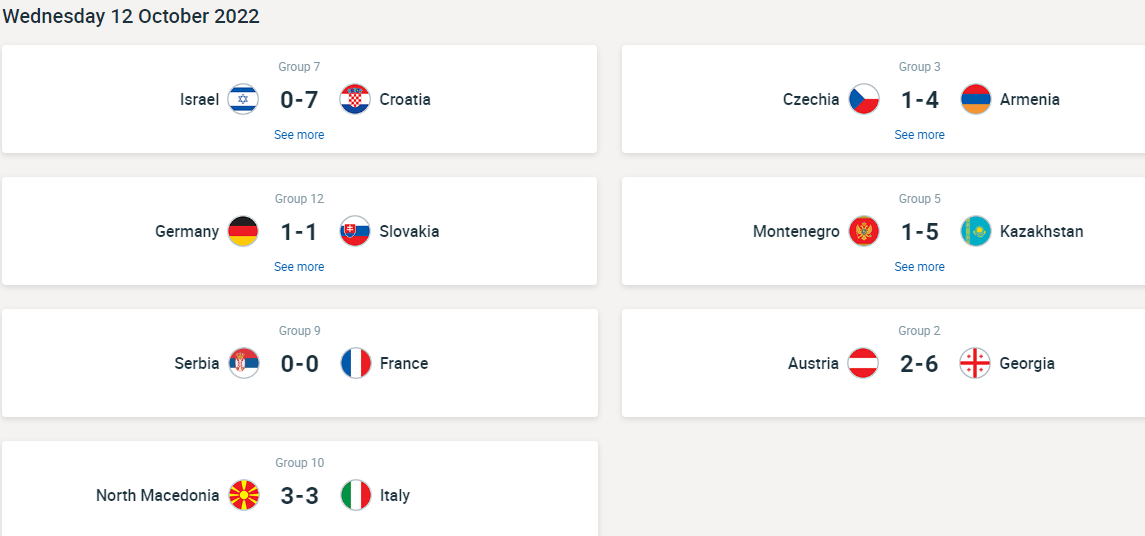Click the Slovakia flag icon
This screenshot has height=536, width=1145.
point(355,231)
